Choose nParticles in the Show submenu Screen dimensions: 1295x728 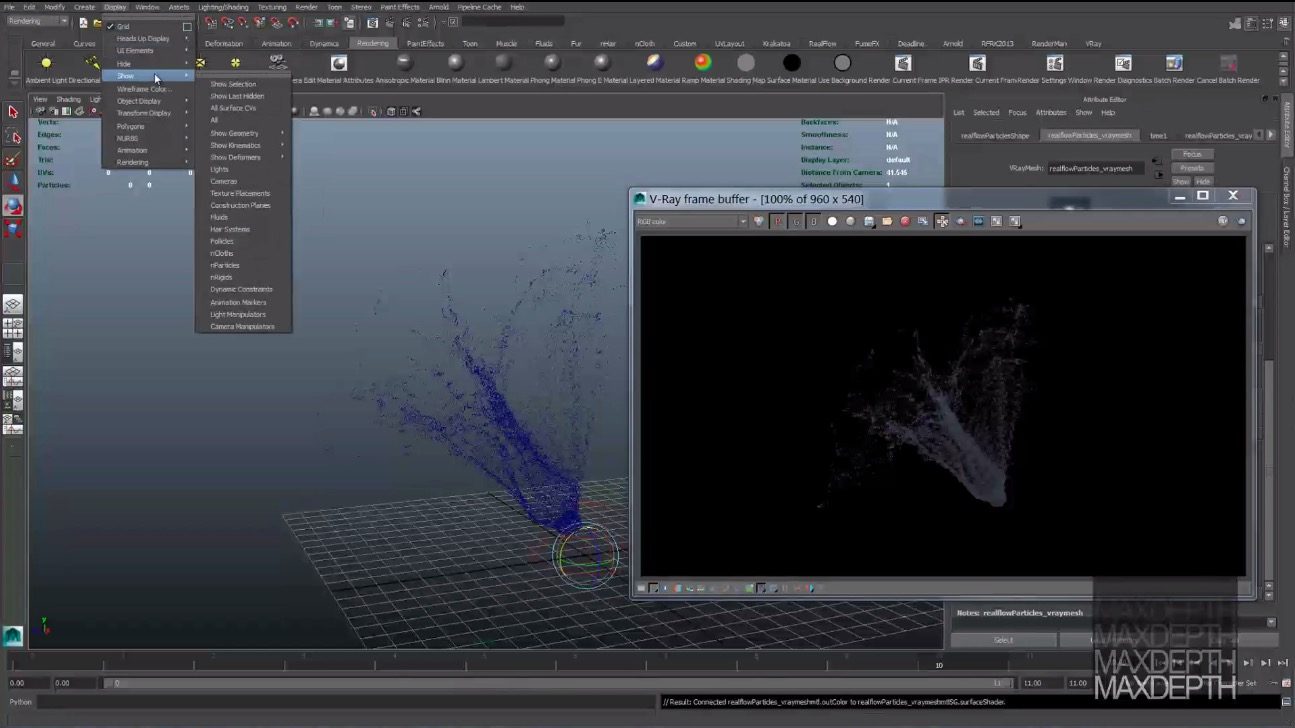[244, 265]
